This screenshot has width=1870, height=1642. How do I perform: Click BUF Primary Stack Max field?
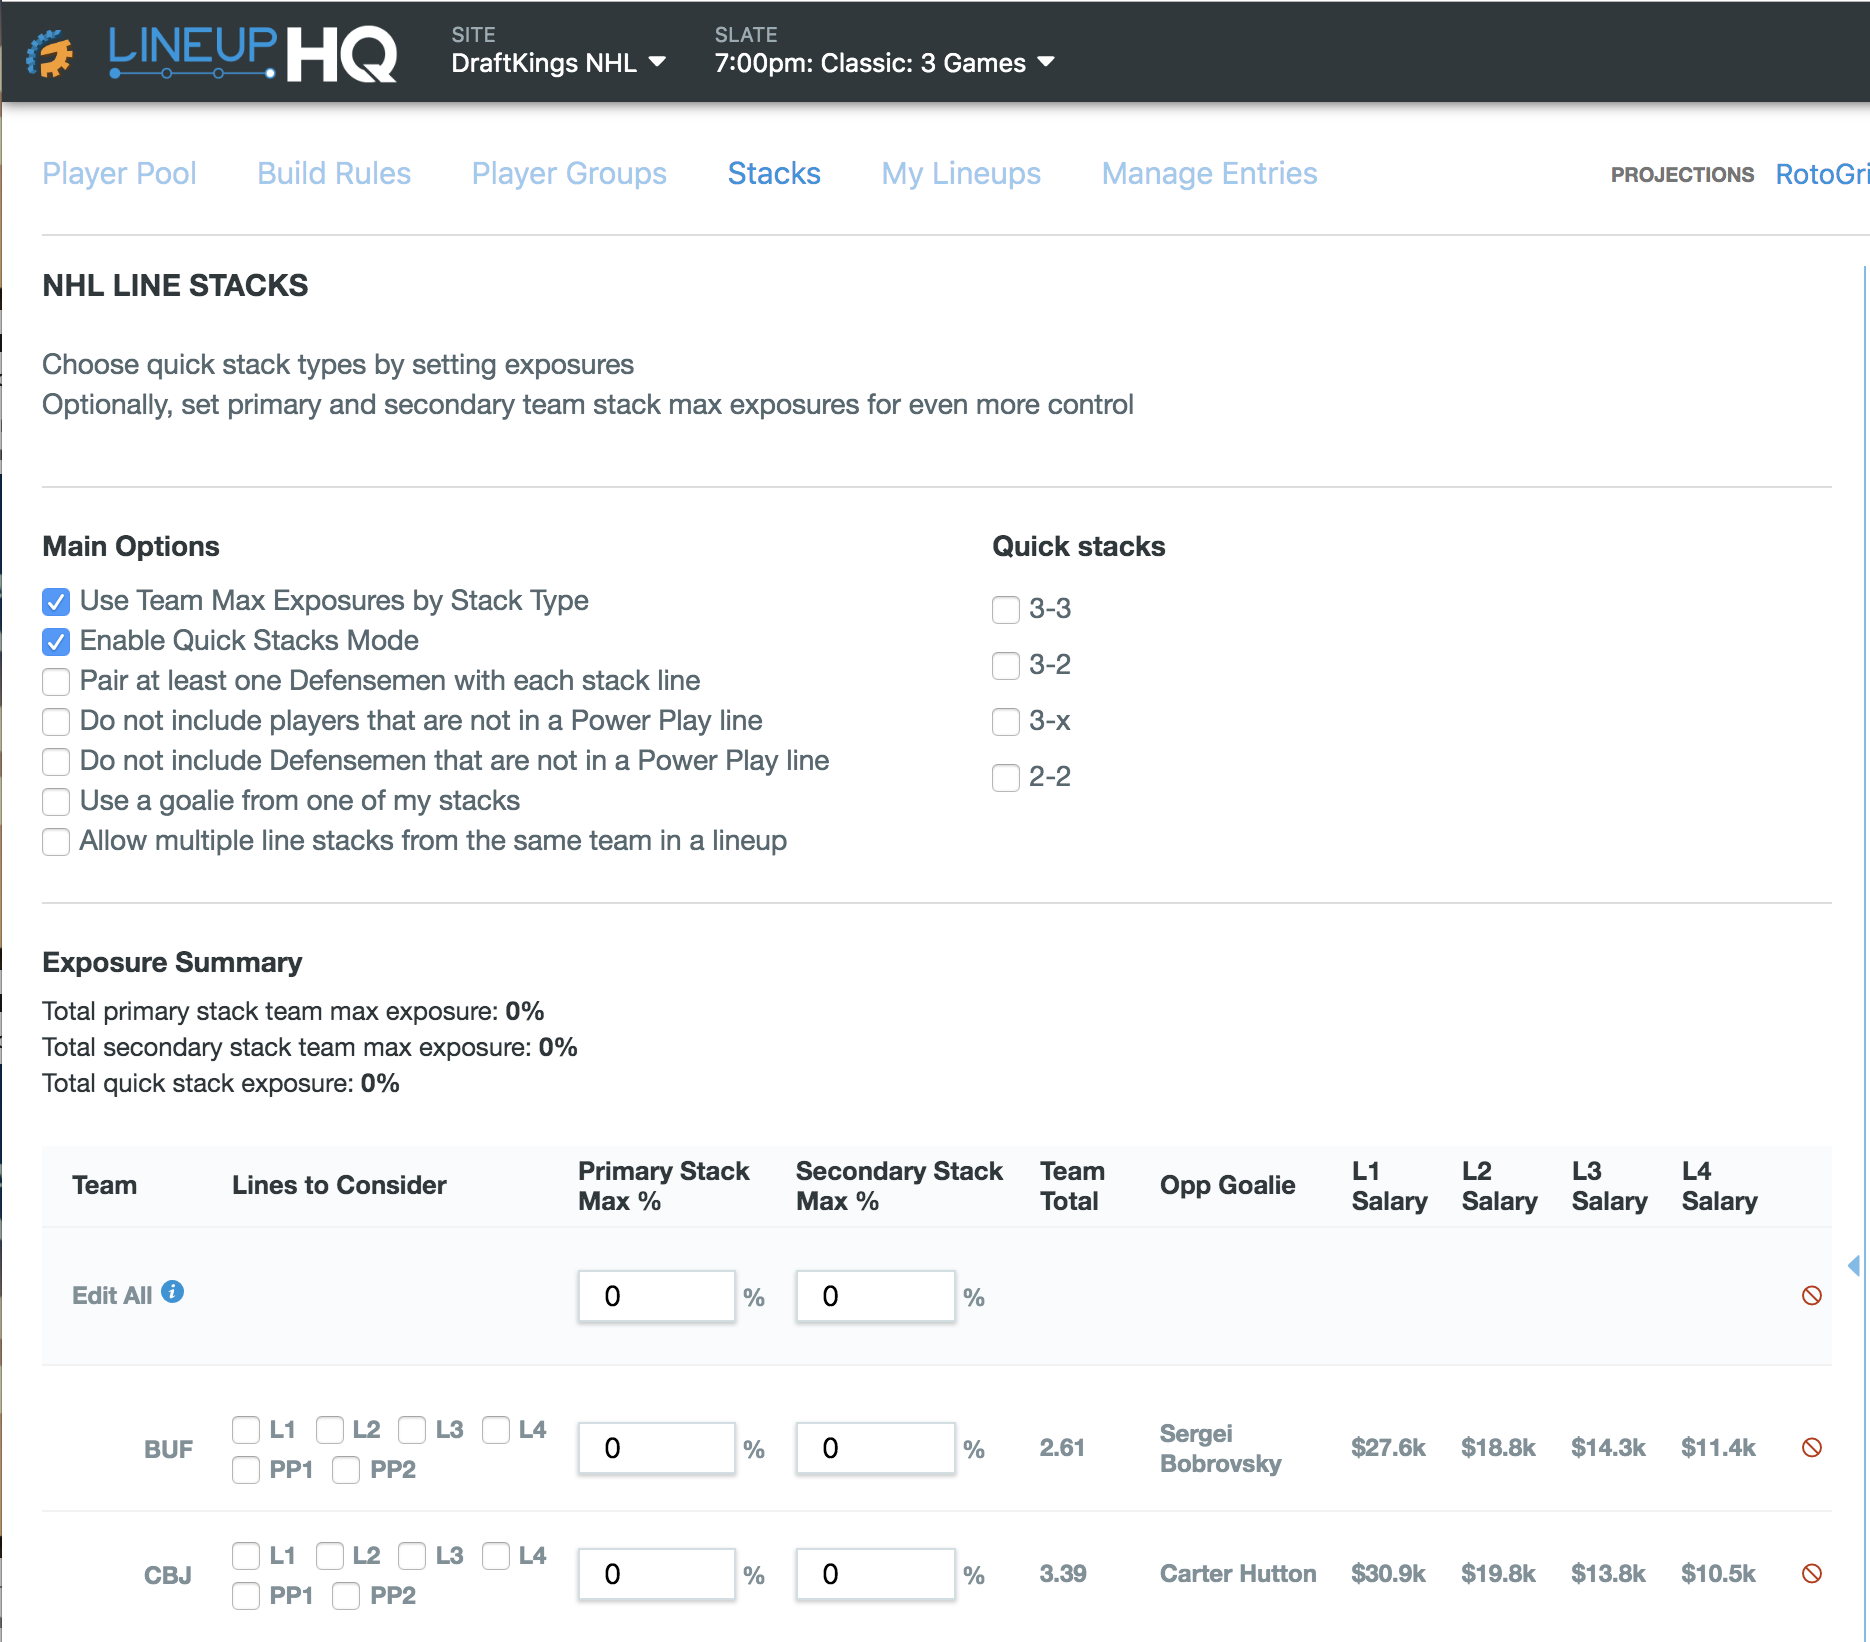(657, 1449)
